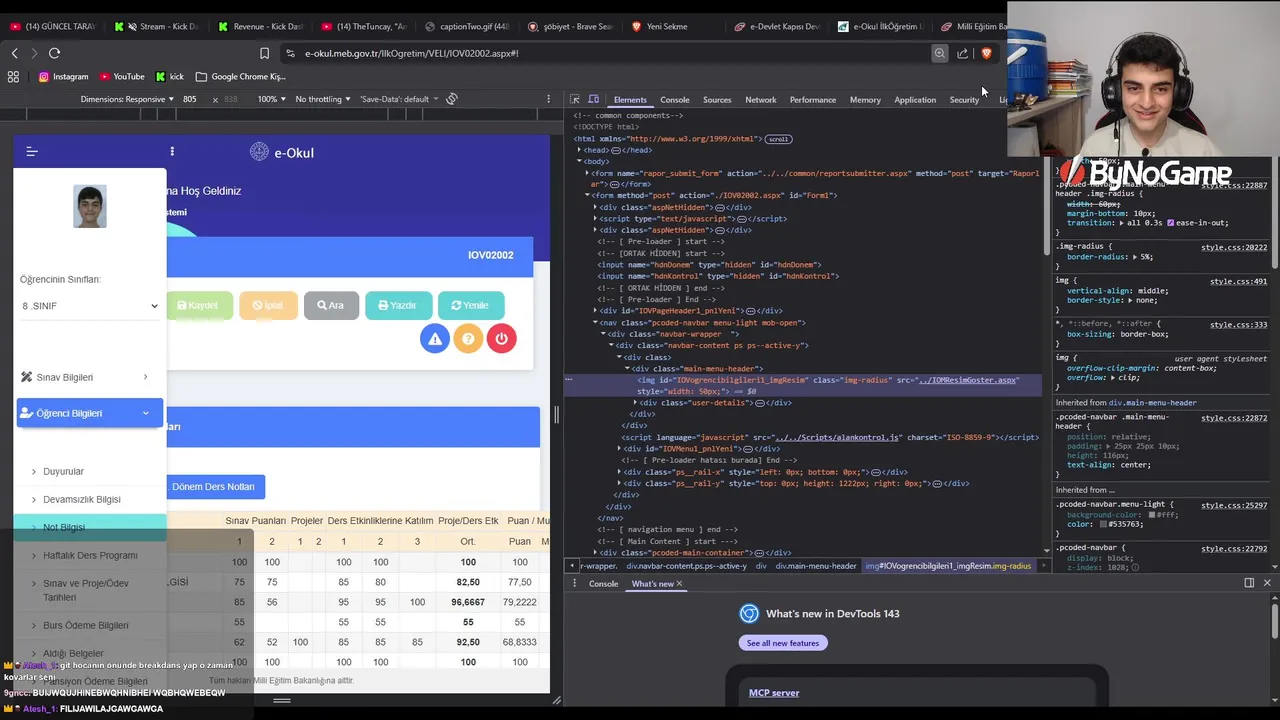Click the viewport width field showing 805
Image resolution: width=1280 pixels, height=720 pixels.
tap(192, 99)
